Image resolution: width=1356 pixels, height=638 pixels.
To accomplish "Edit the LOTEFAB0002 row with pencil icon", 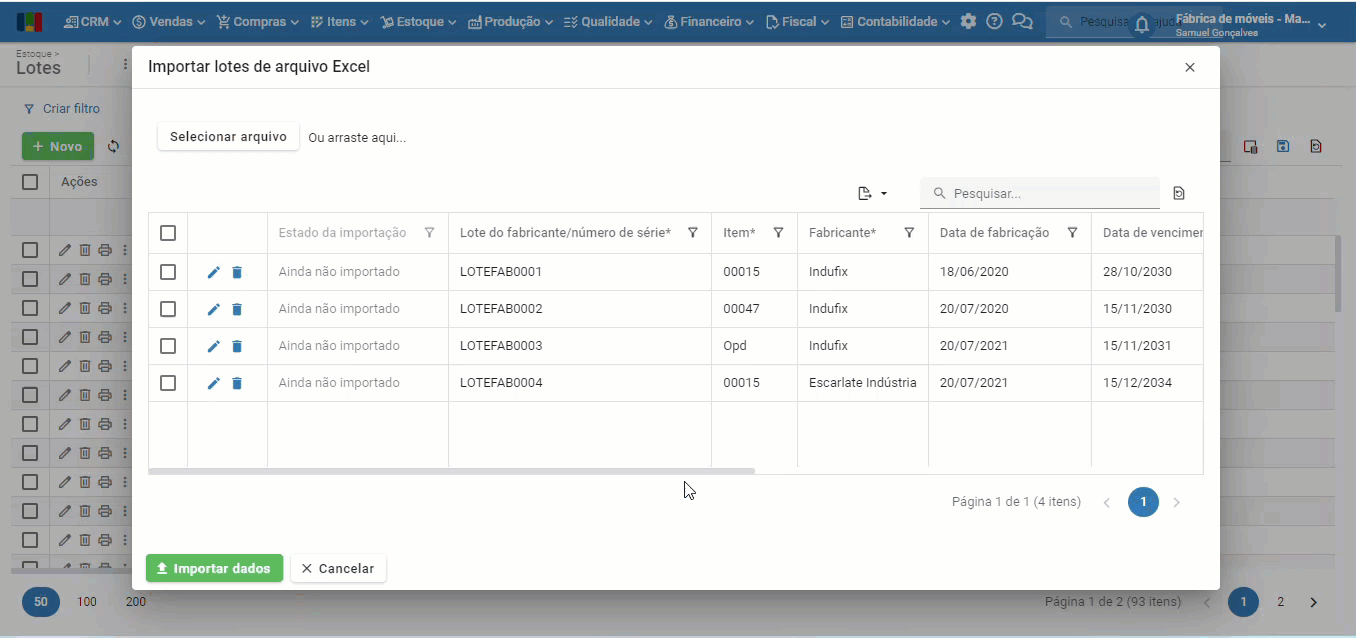I will [x=213, y=309].
